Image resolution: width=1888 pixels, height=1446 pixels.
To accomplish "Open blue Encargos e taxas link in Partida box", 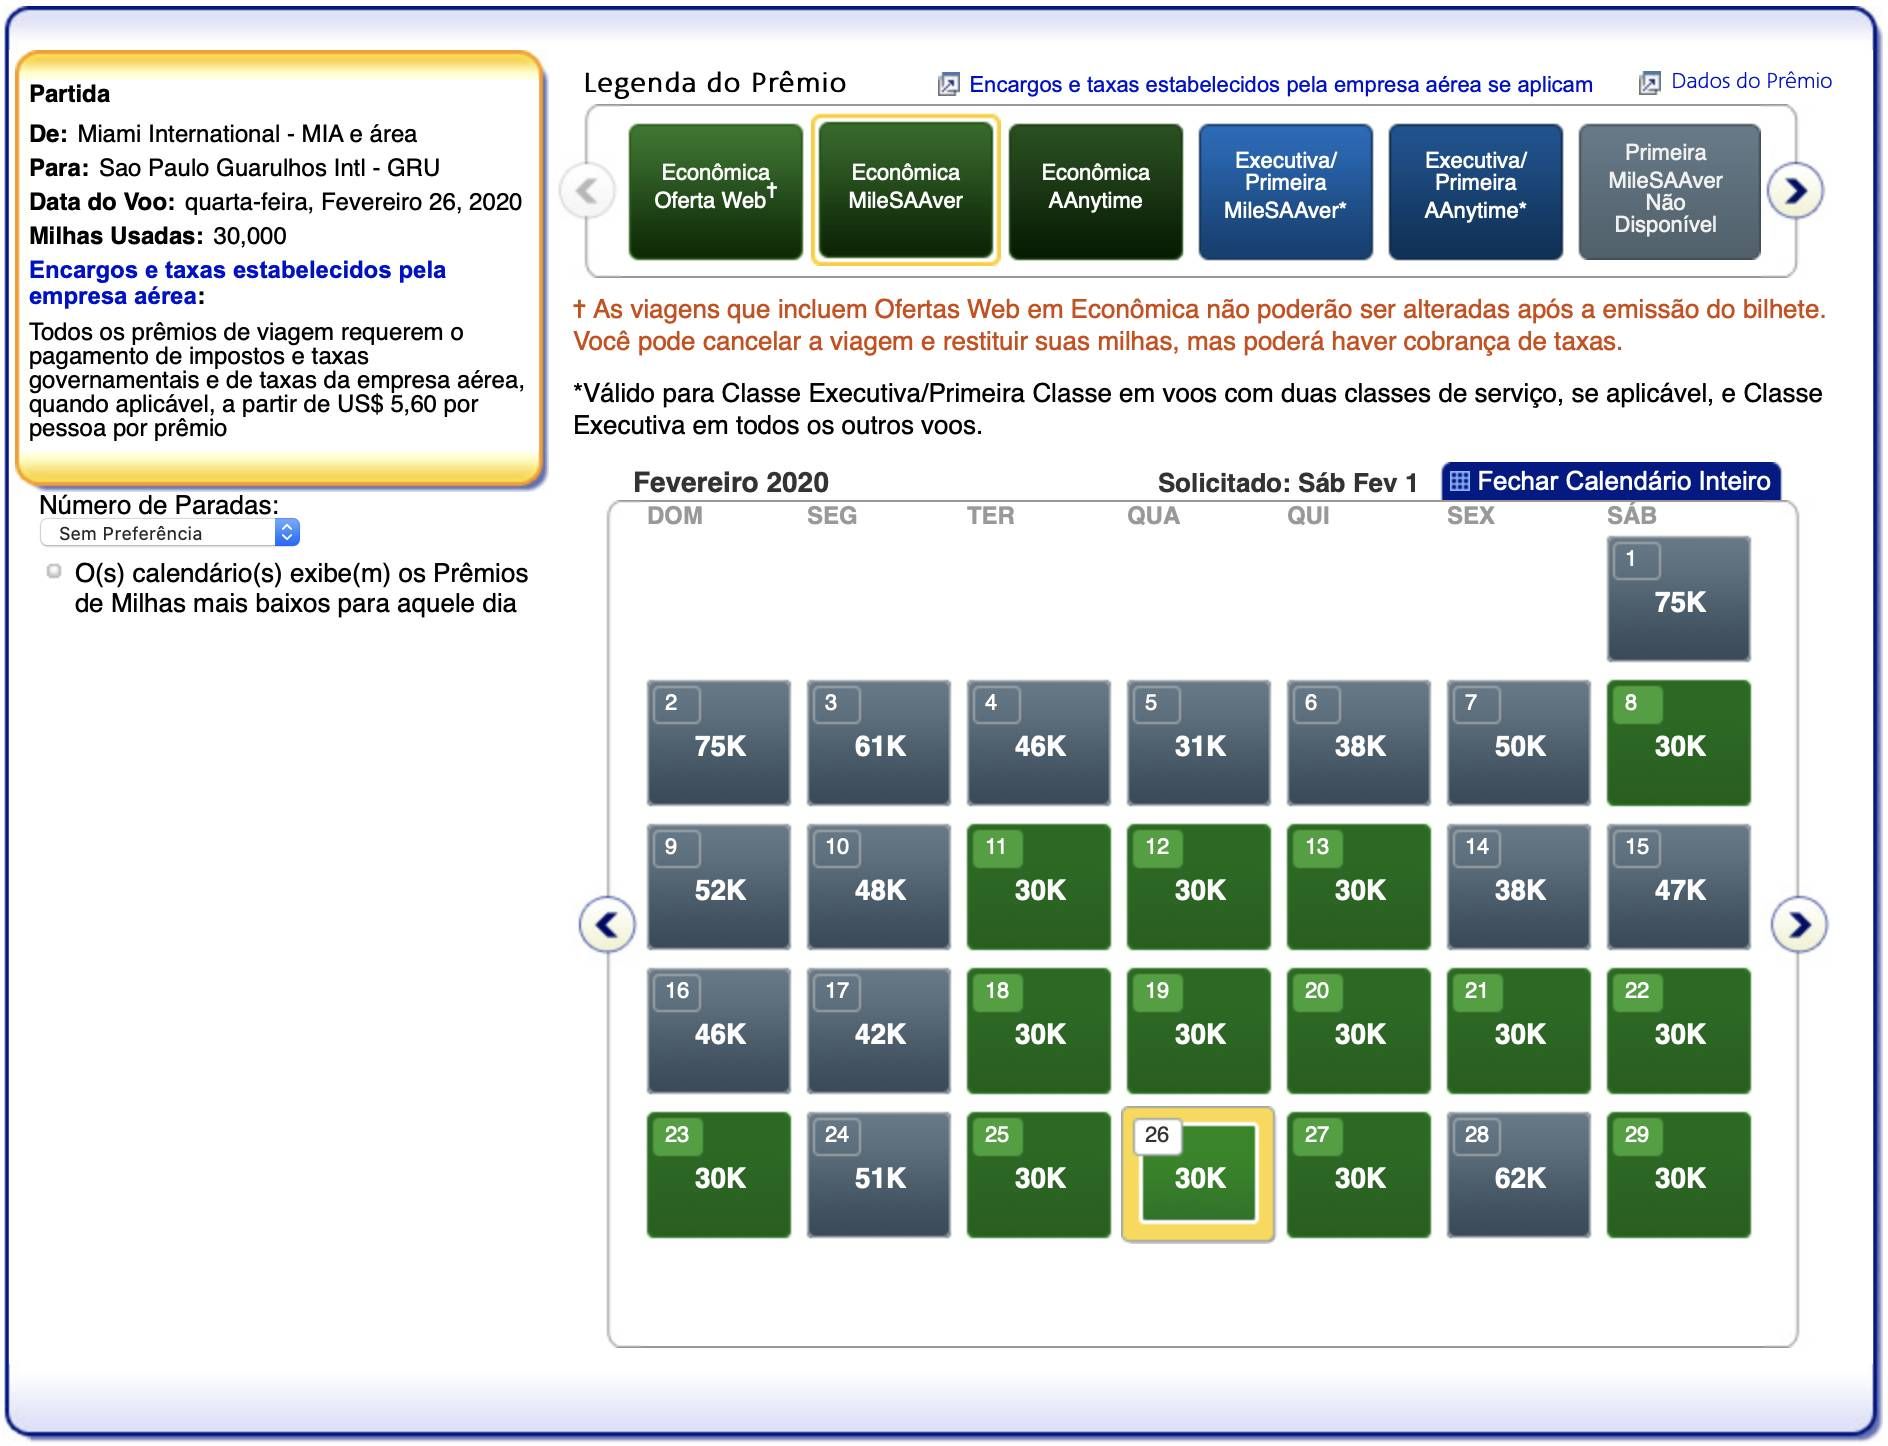I will (237, 283).
